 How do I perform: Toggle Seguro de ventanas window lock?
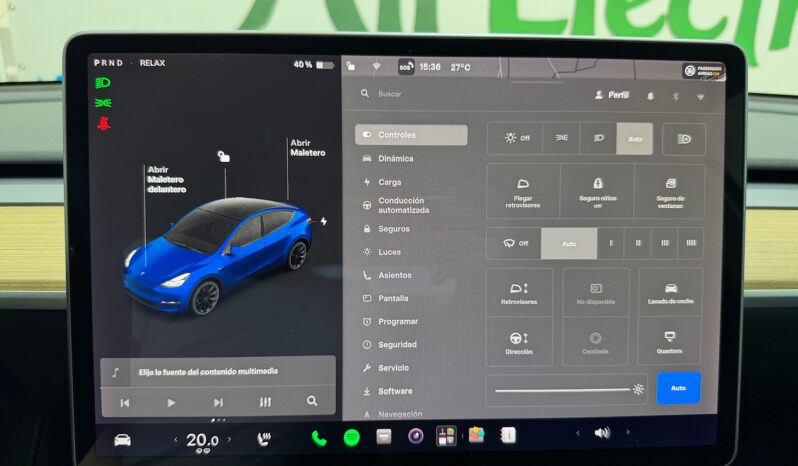670,192
